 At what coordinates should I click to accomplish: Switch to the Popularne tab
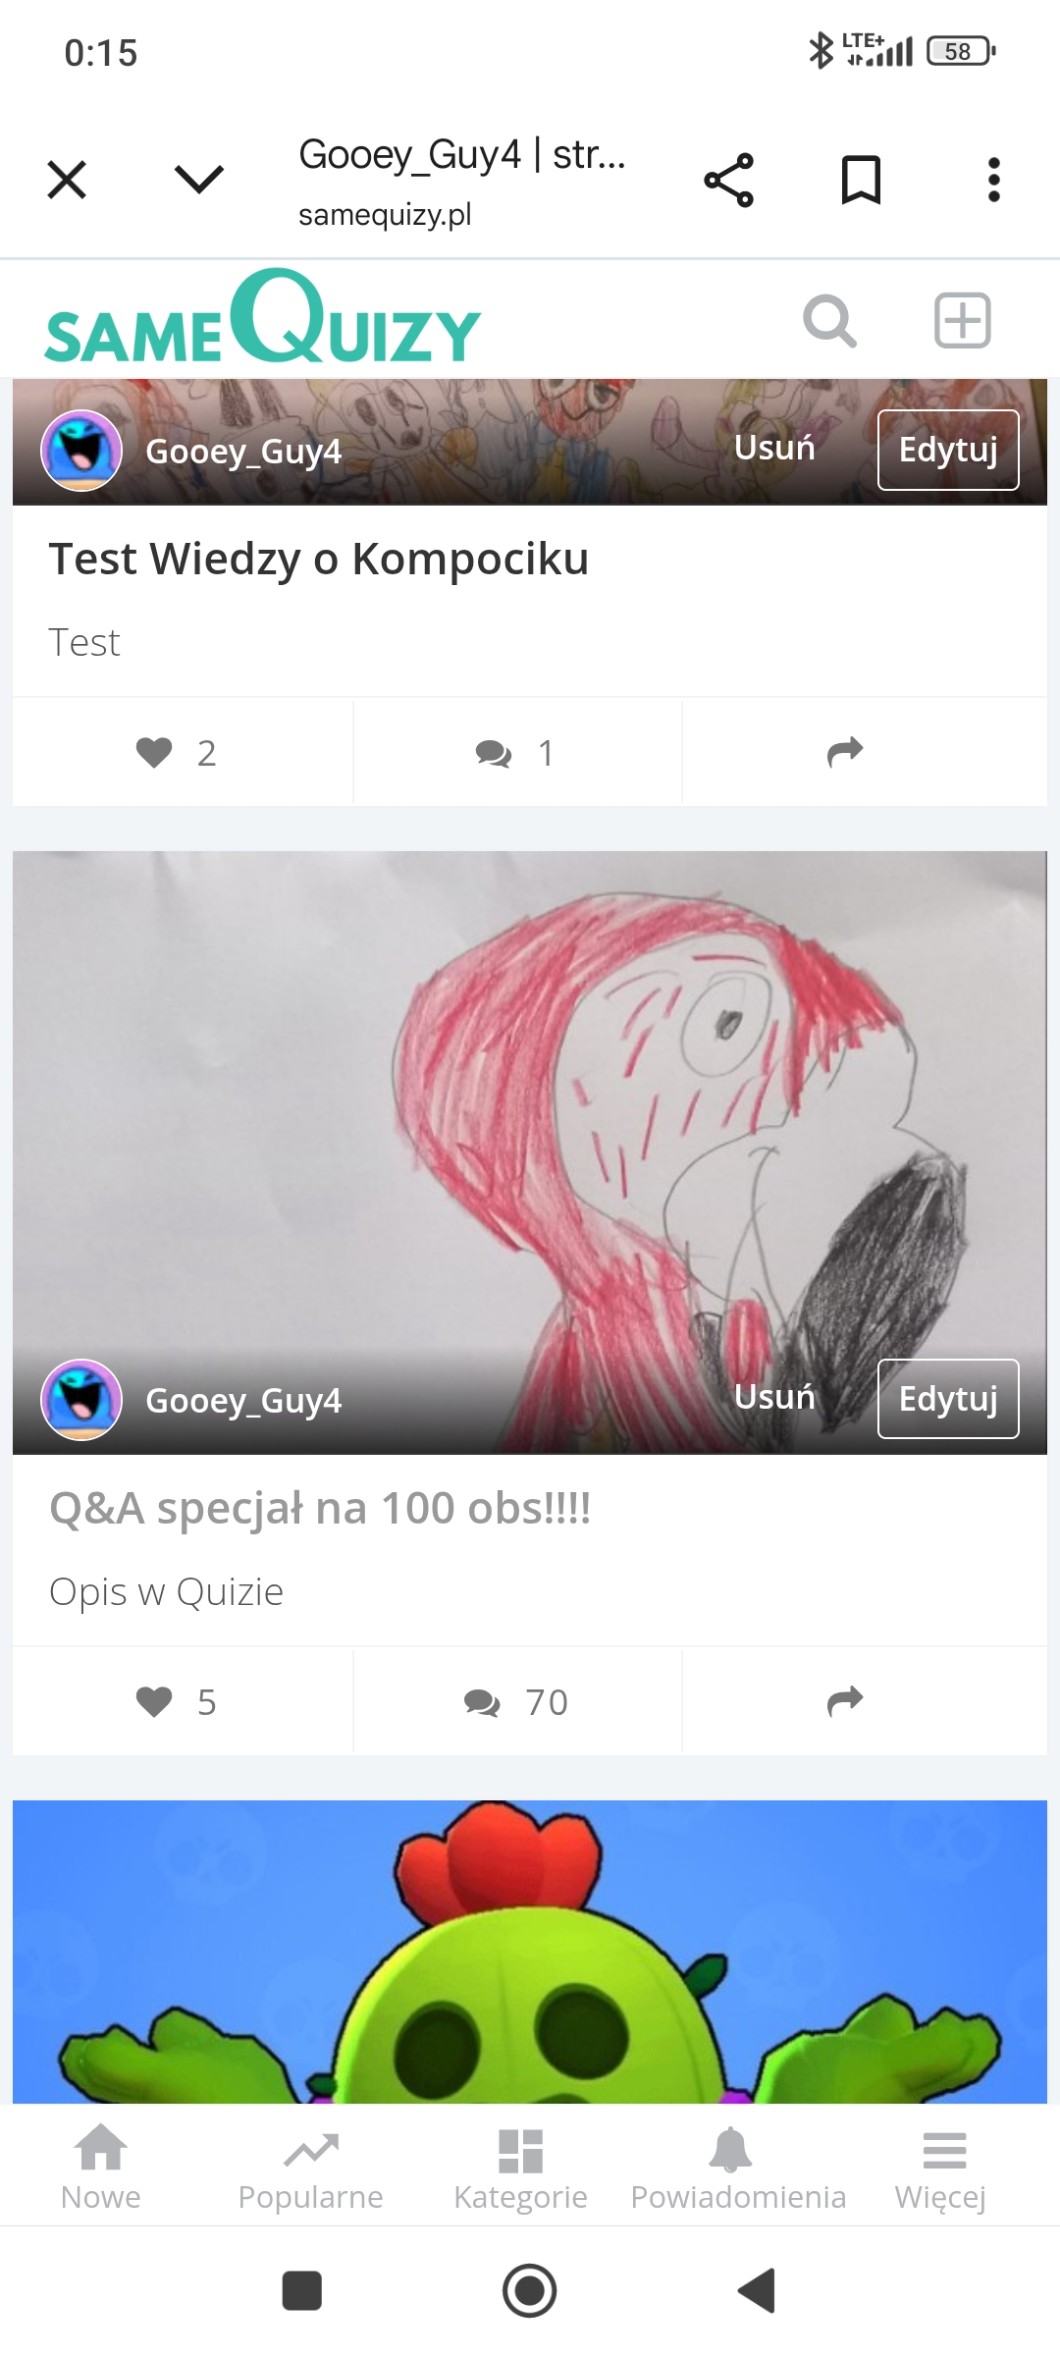311,2169
